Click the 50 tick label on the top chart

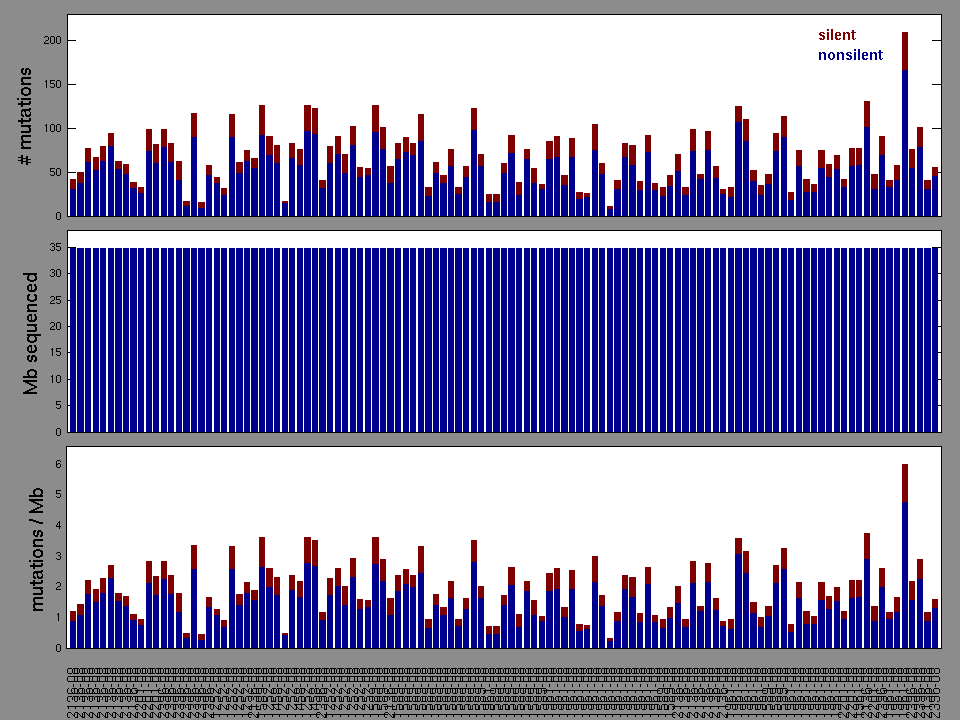54,172
